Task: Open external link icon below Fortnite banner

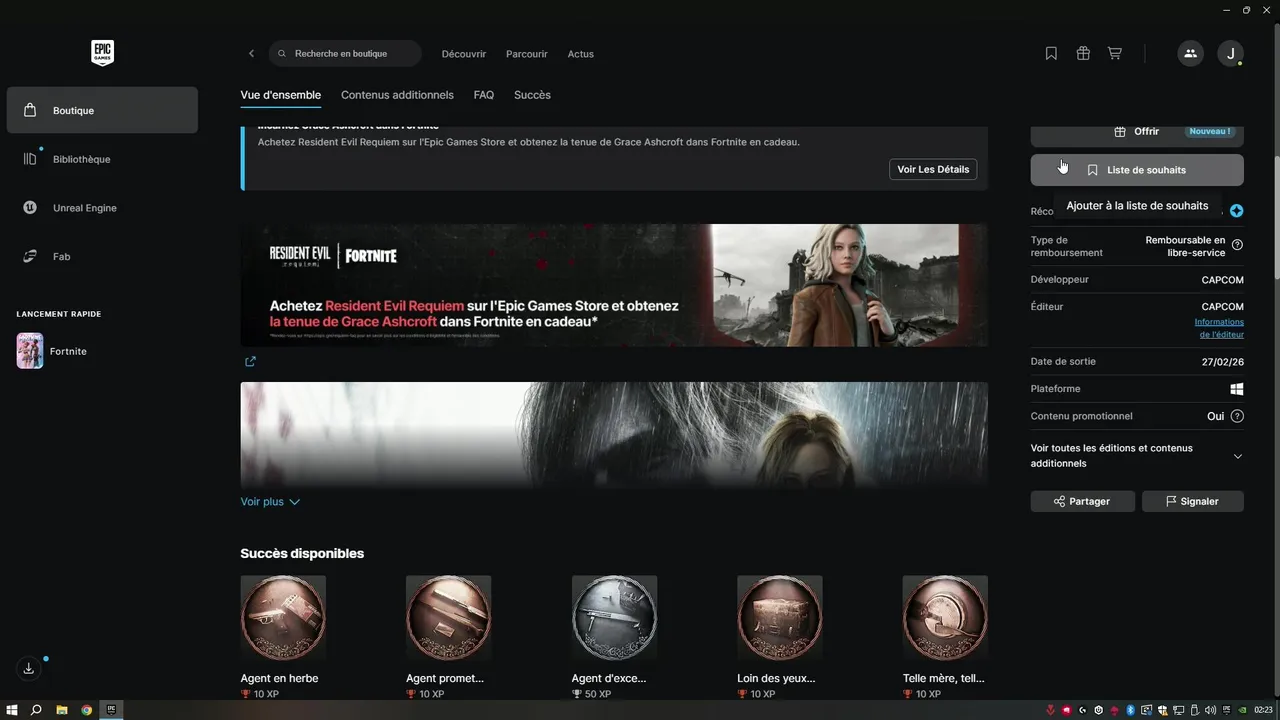Action: click(x=250, y=361)
